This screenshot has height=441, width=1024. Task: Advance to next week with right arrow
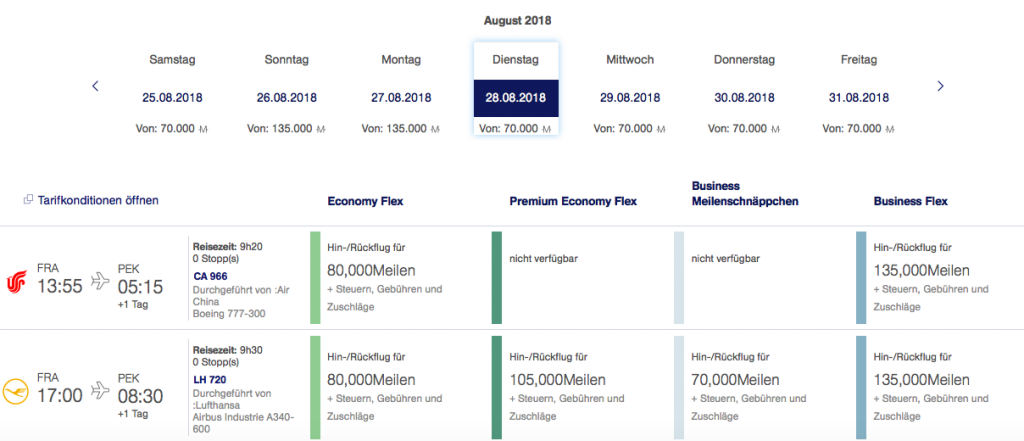(x=940, y=86)
